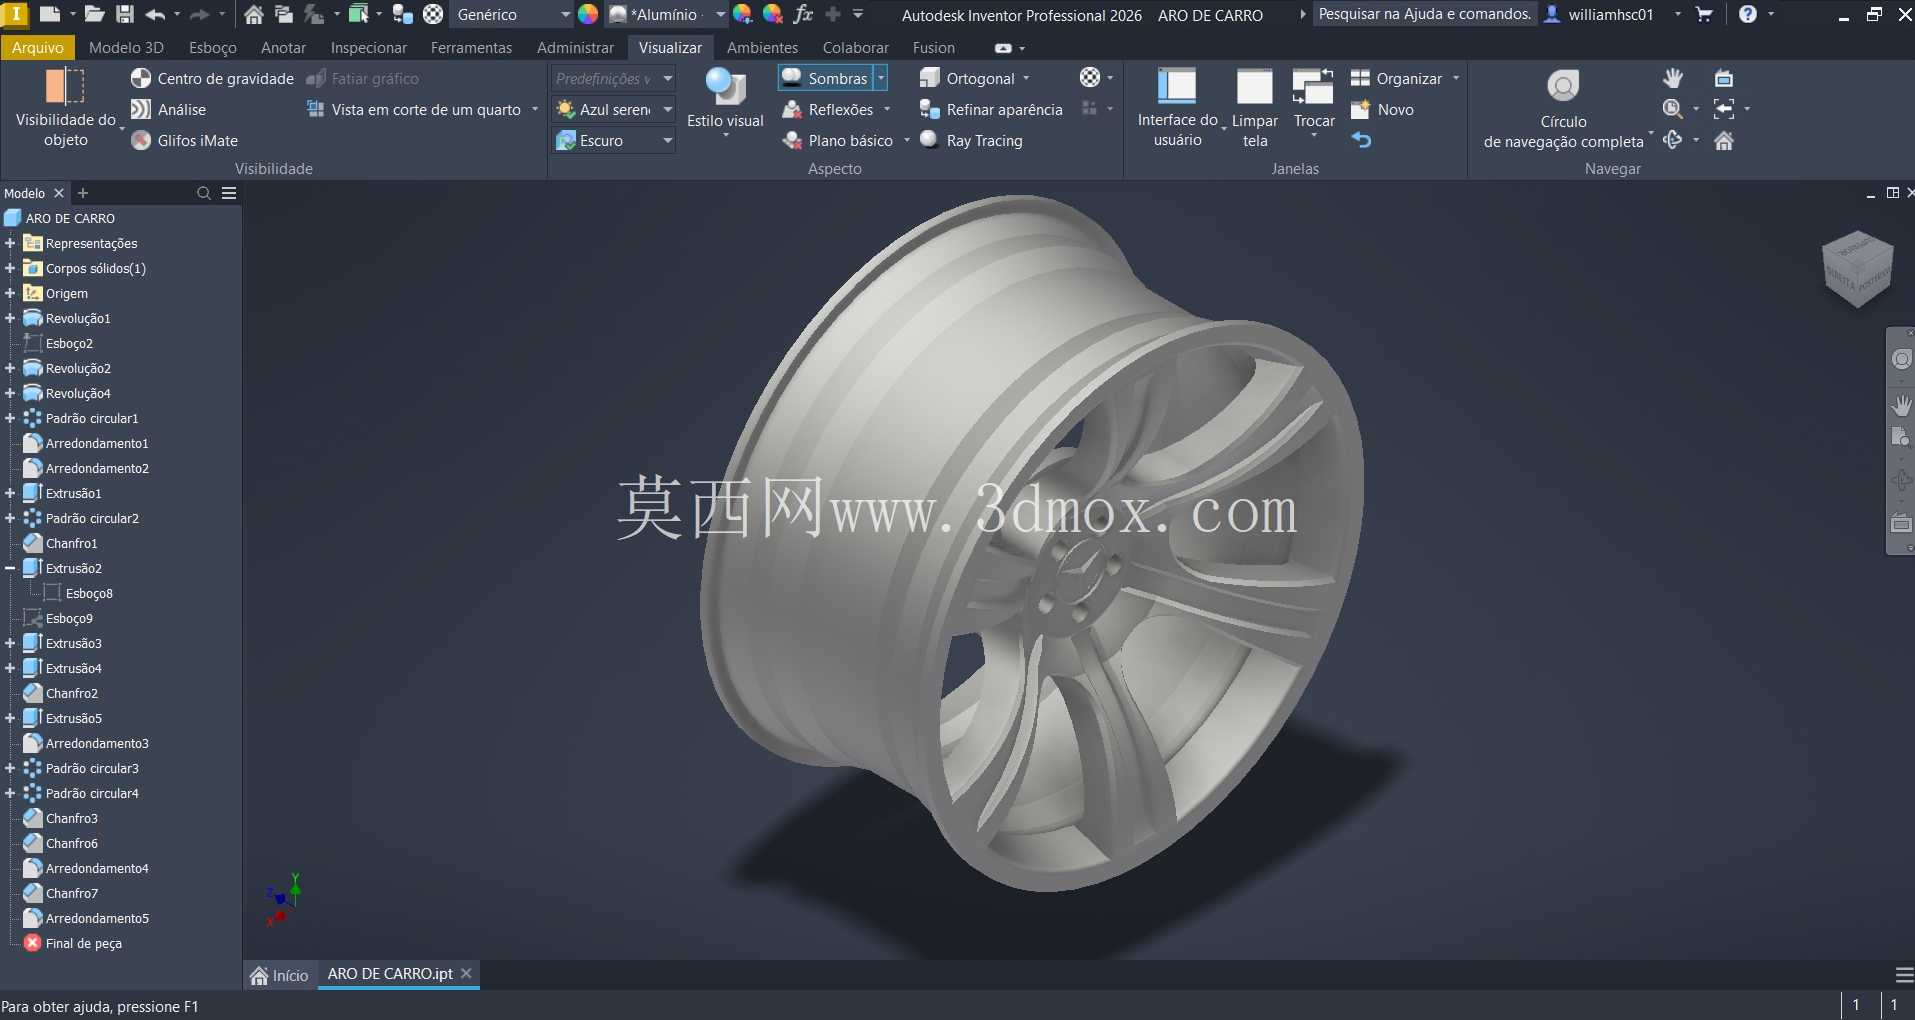This screenshot has width=1915, height=1020.
Task: Expand the Revolução1 tree node
Action: [10, 318]
